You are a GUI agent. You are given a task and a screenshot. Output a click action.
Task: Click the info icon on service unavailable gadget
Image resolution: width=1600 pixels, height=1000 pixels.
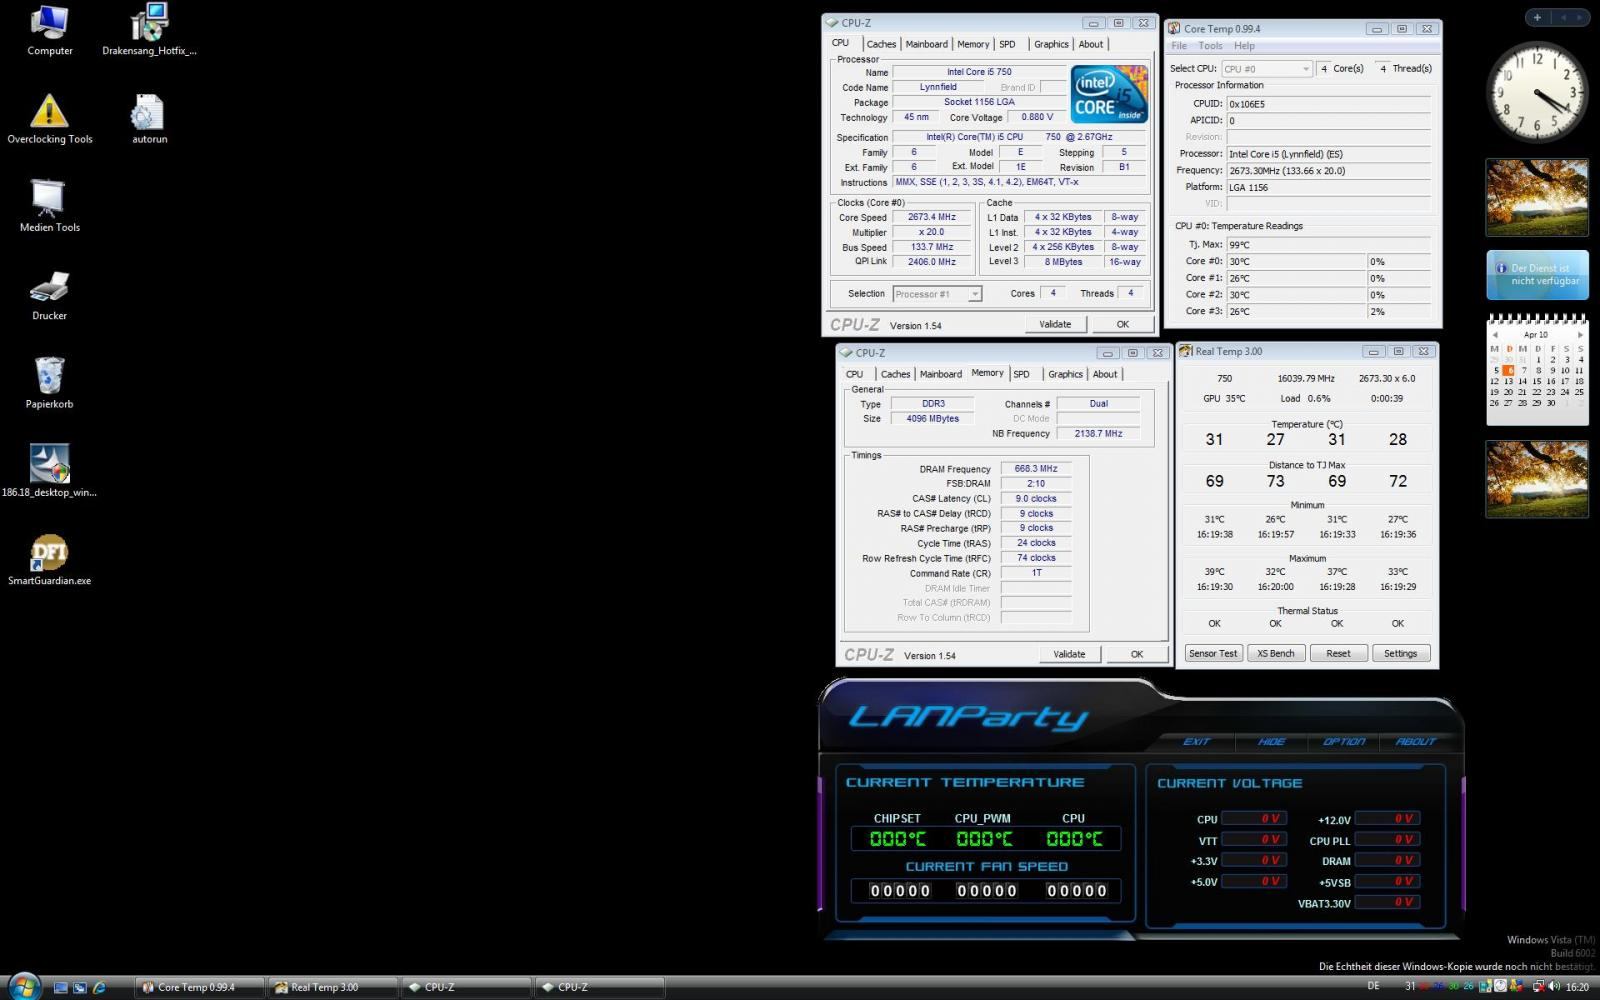coord(1501,268)
